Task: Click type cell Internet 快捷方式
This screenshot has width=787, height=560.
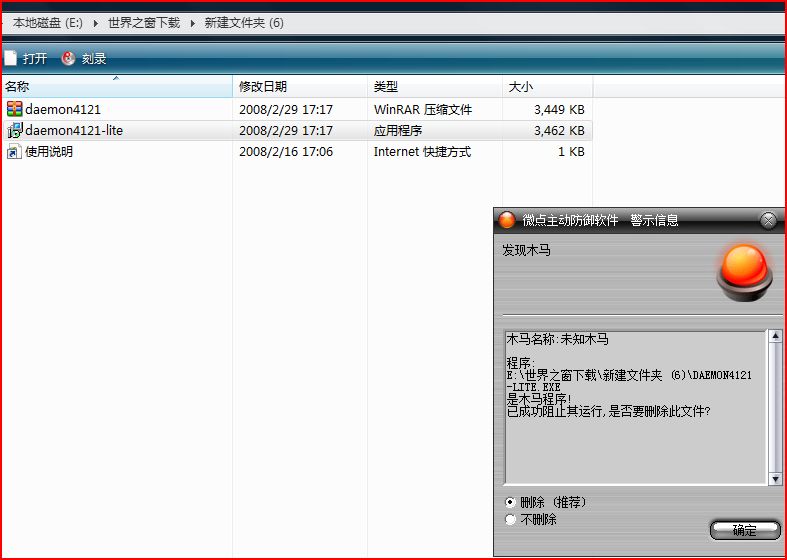Action: pyautogui.click(x=422, y=152)
